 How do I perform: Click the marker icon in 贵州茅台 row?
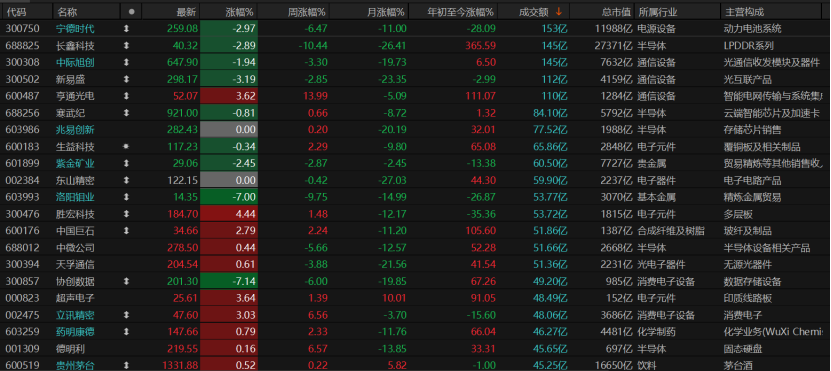pos(126,366)
